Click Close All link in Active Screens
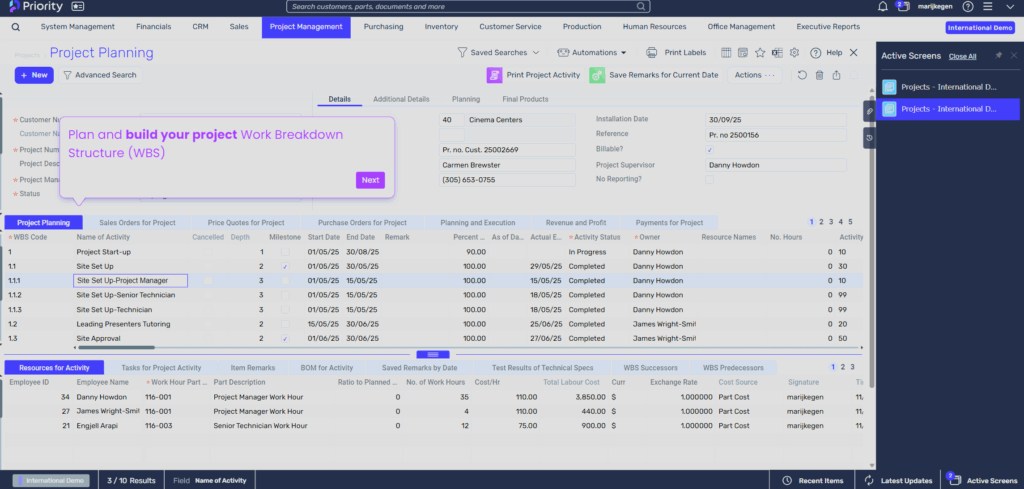The width and height of the screenshot is (1024, 489). (x=963, y=56)
